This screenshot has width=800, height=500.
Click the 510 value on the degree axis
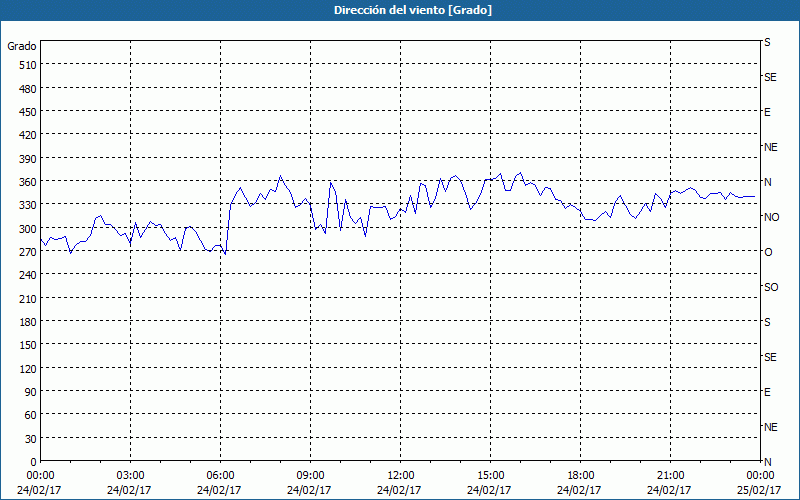(x=28, y=65)
